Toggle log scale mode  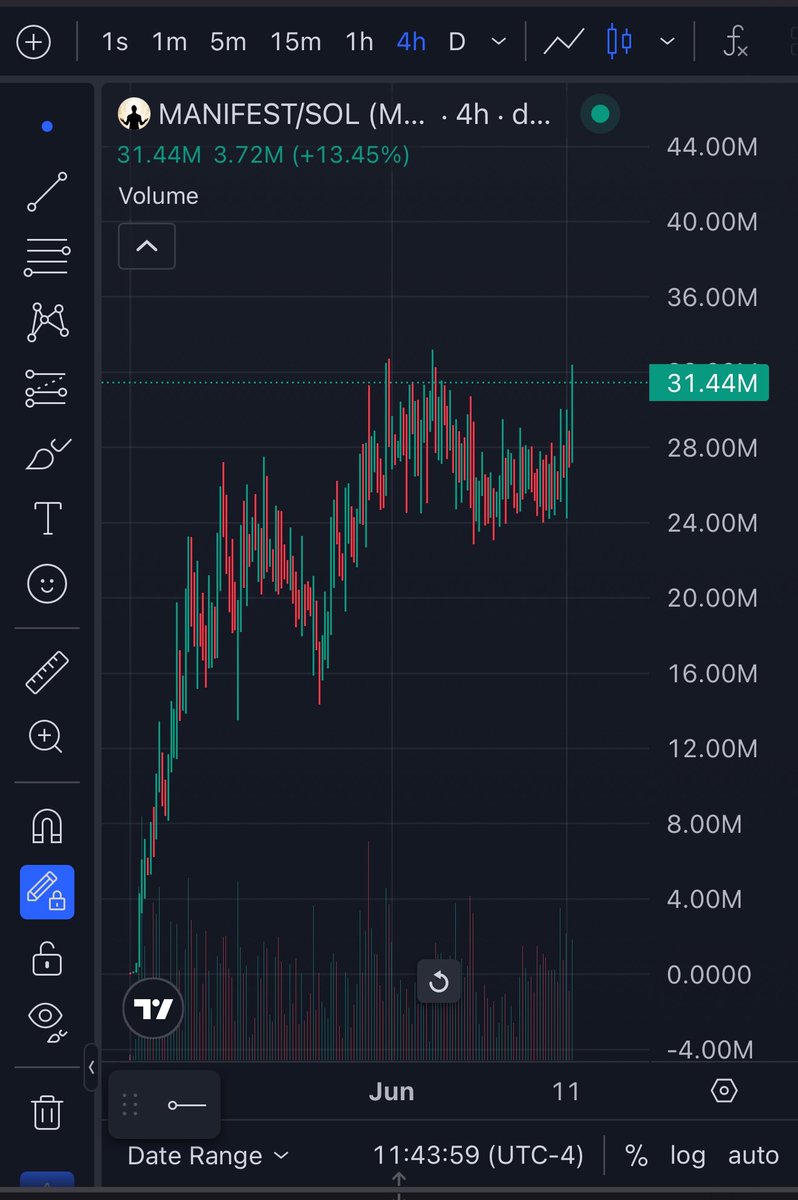(688, 1156)
